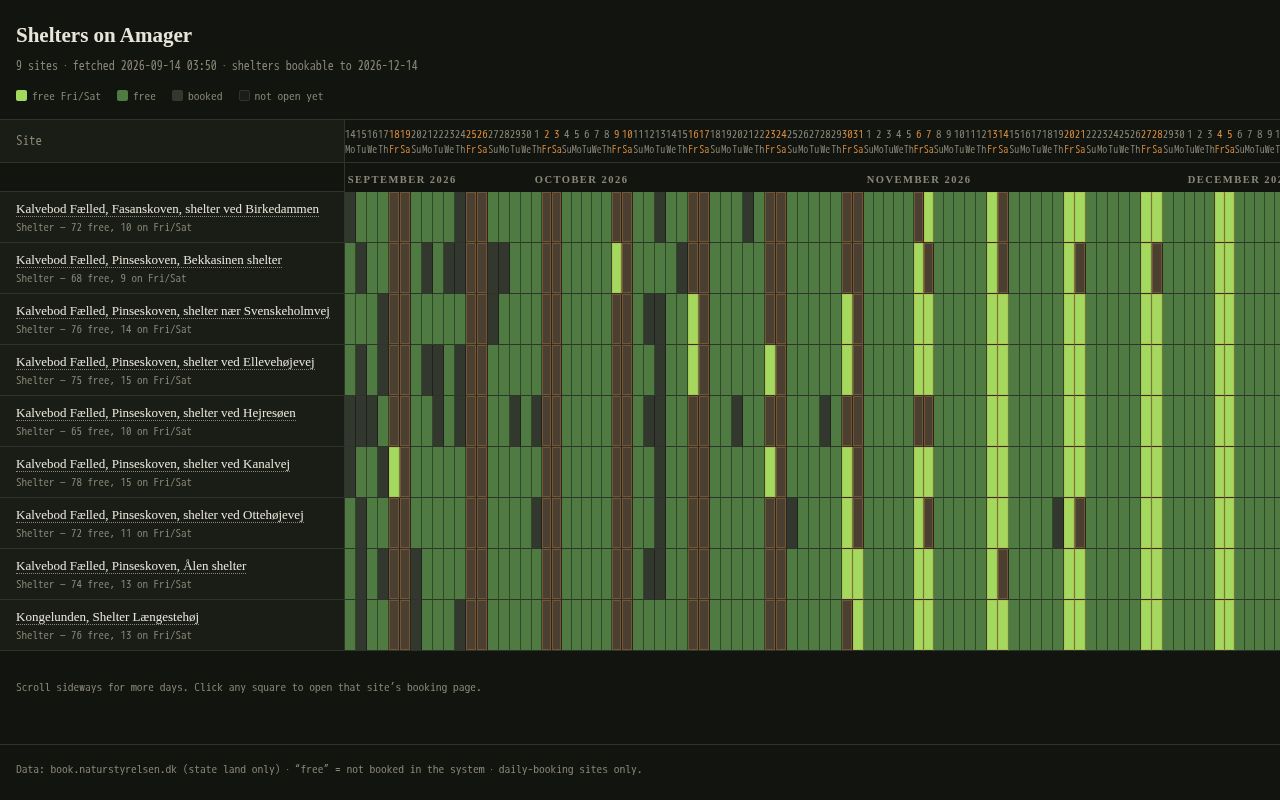Open Birkedammen shelter's free Friday 13 November square

pyautogui.click(x=992, y=217)
